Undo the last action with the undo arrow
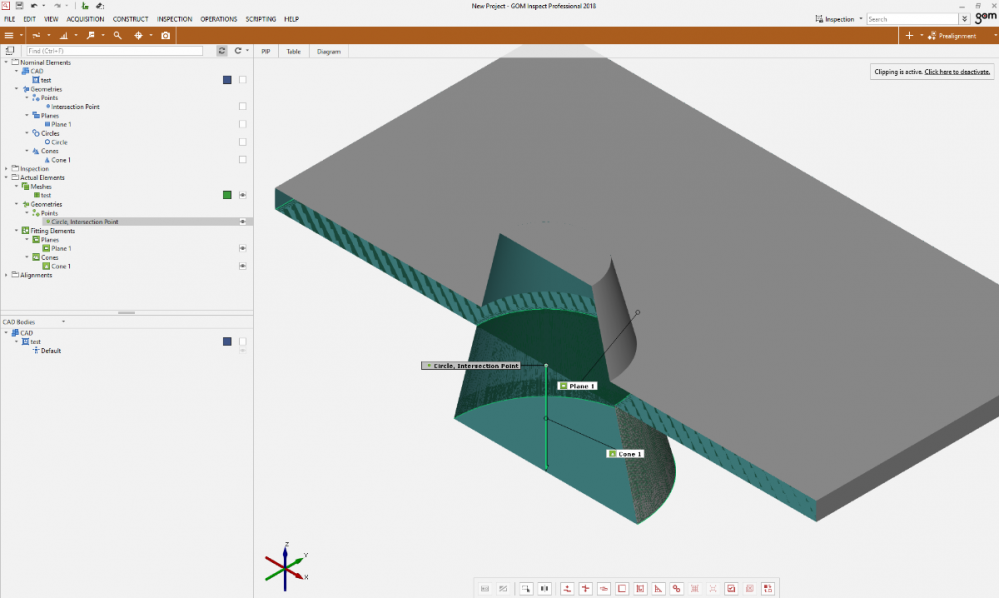The height and width of the screenshot is (598, 999). click(x=34, y=6)
